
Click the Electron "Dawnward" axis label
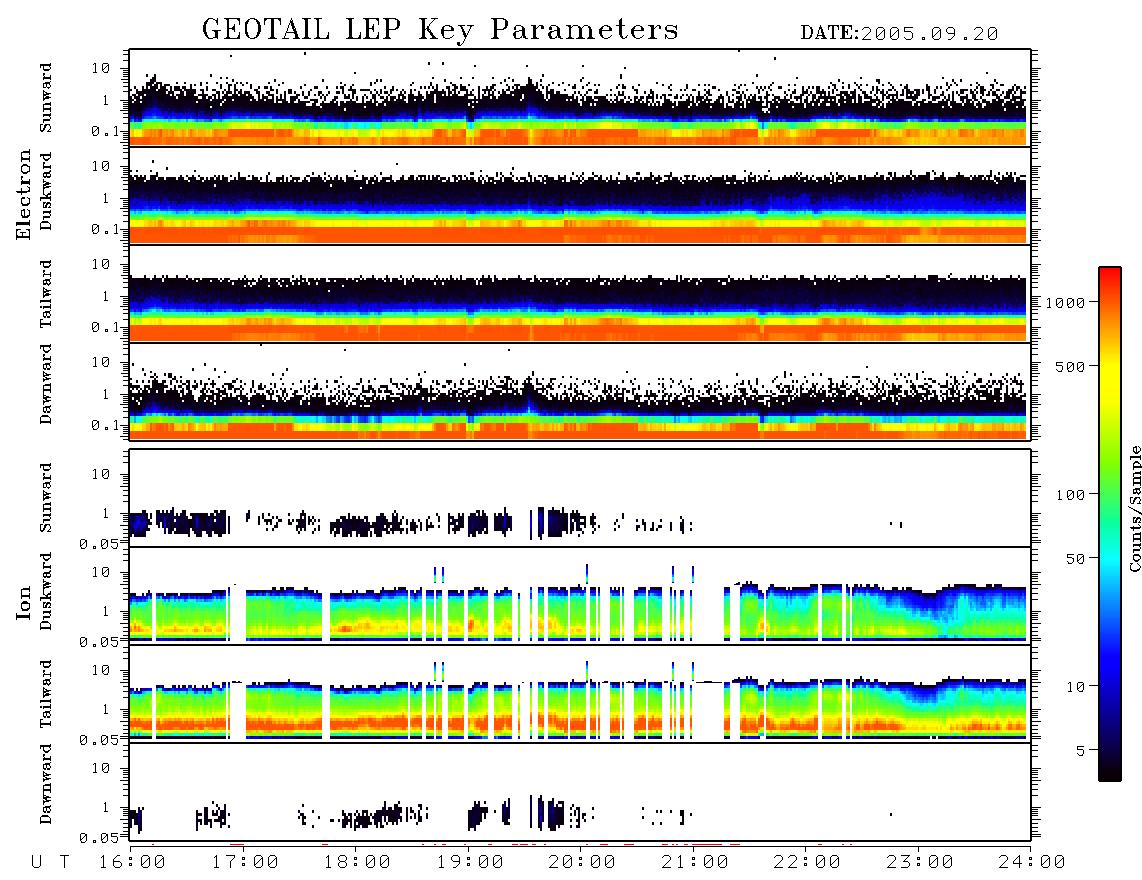coord(46,384)
